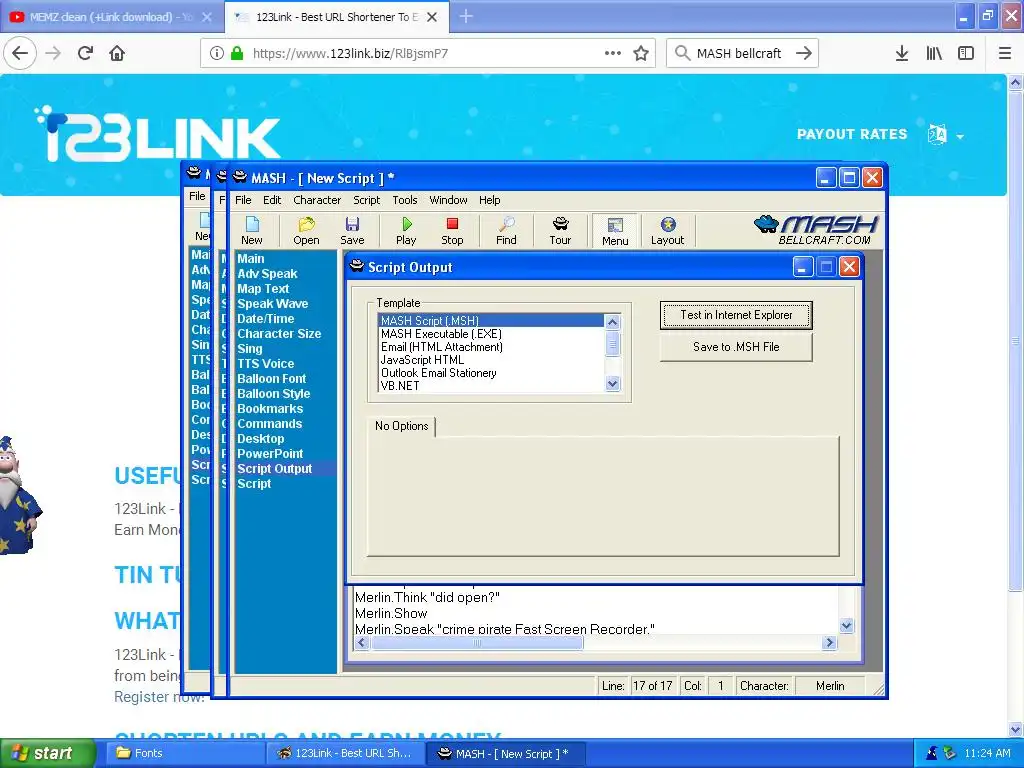
Task: Create a New script in MASH toolbar
Action: click(251, 231)
